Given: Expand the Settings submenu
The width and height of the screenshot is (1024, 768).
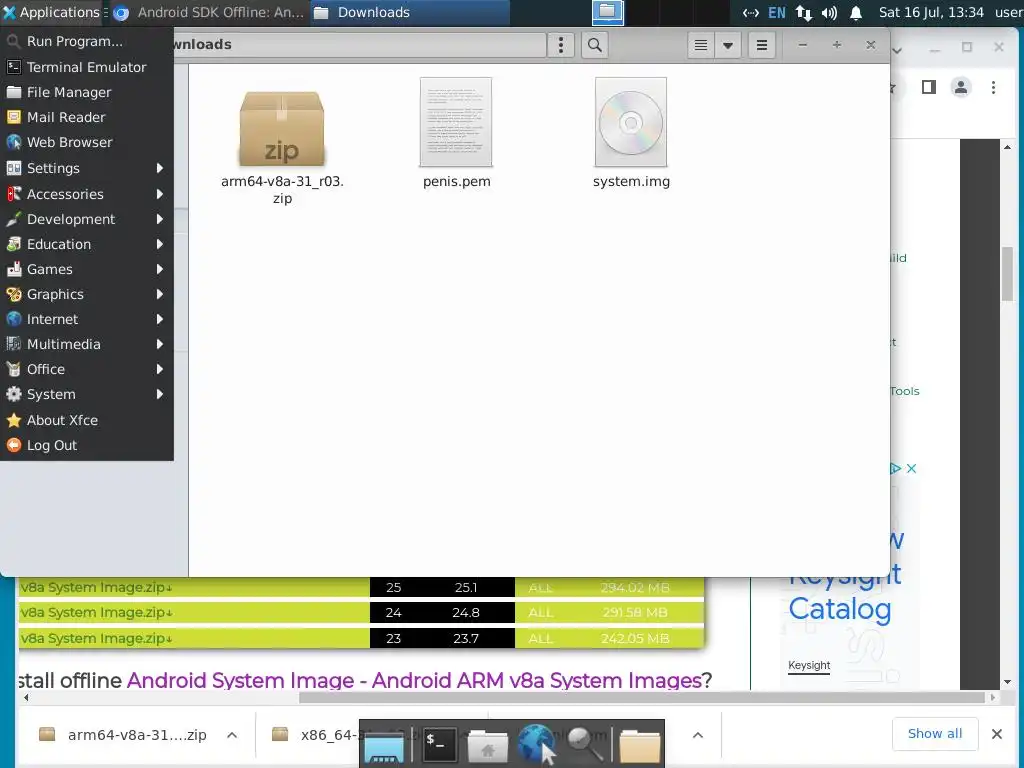Looking at the screenshot, I should click(87, 168).
